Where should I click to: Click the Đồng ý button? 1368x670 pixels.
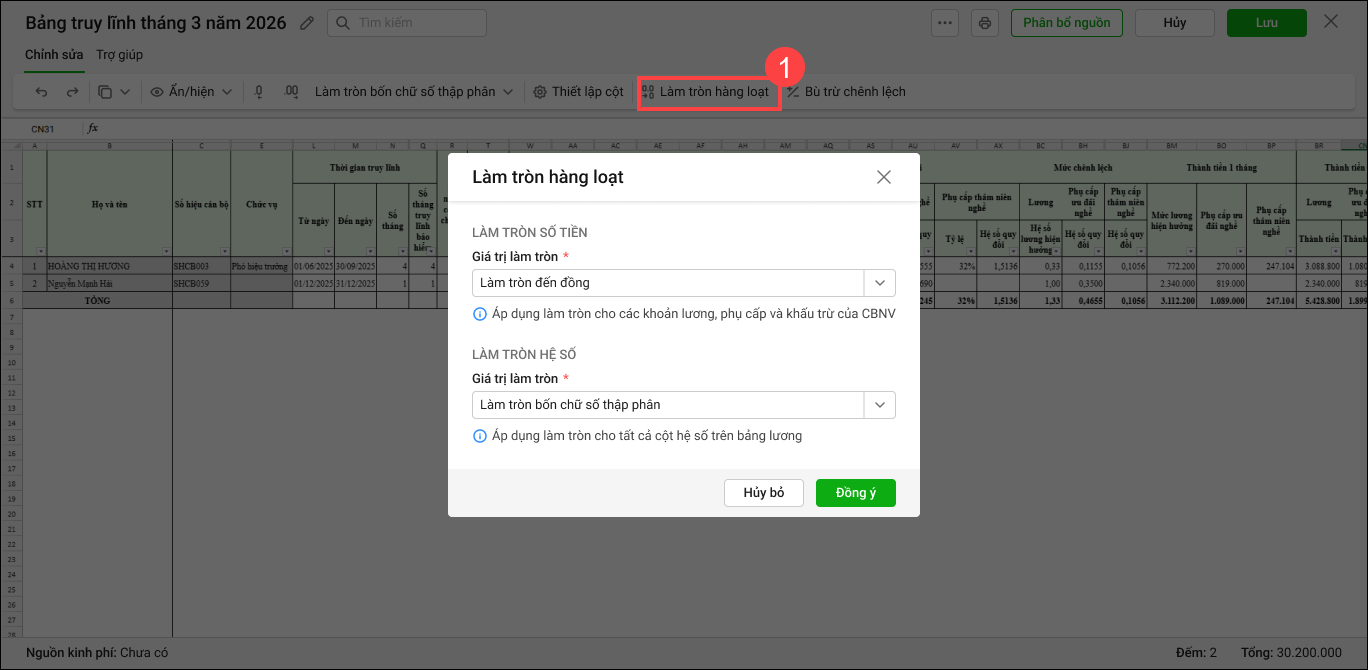click(x=855, y=493)
